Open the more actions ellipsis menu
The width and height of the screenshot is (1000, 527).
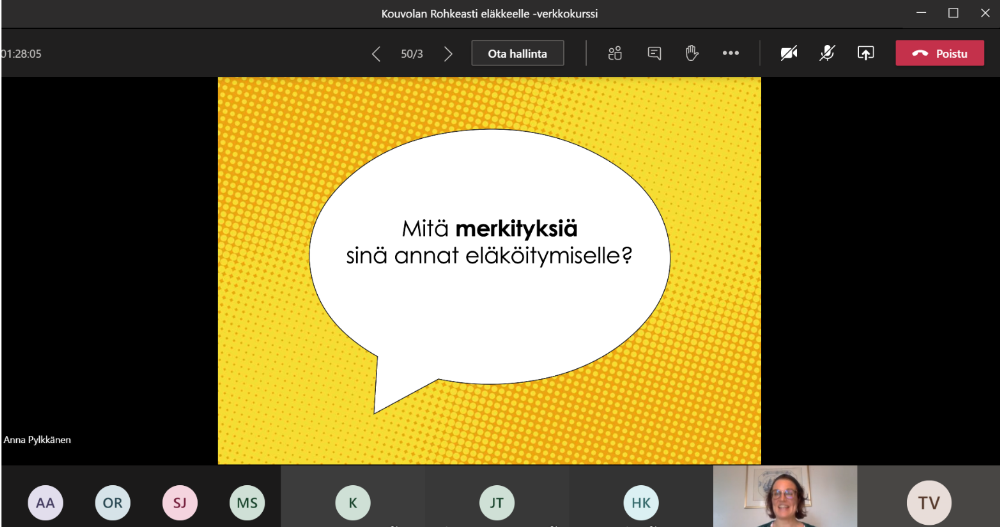[731, 53]
